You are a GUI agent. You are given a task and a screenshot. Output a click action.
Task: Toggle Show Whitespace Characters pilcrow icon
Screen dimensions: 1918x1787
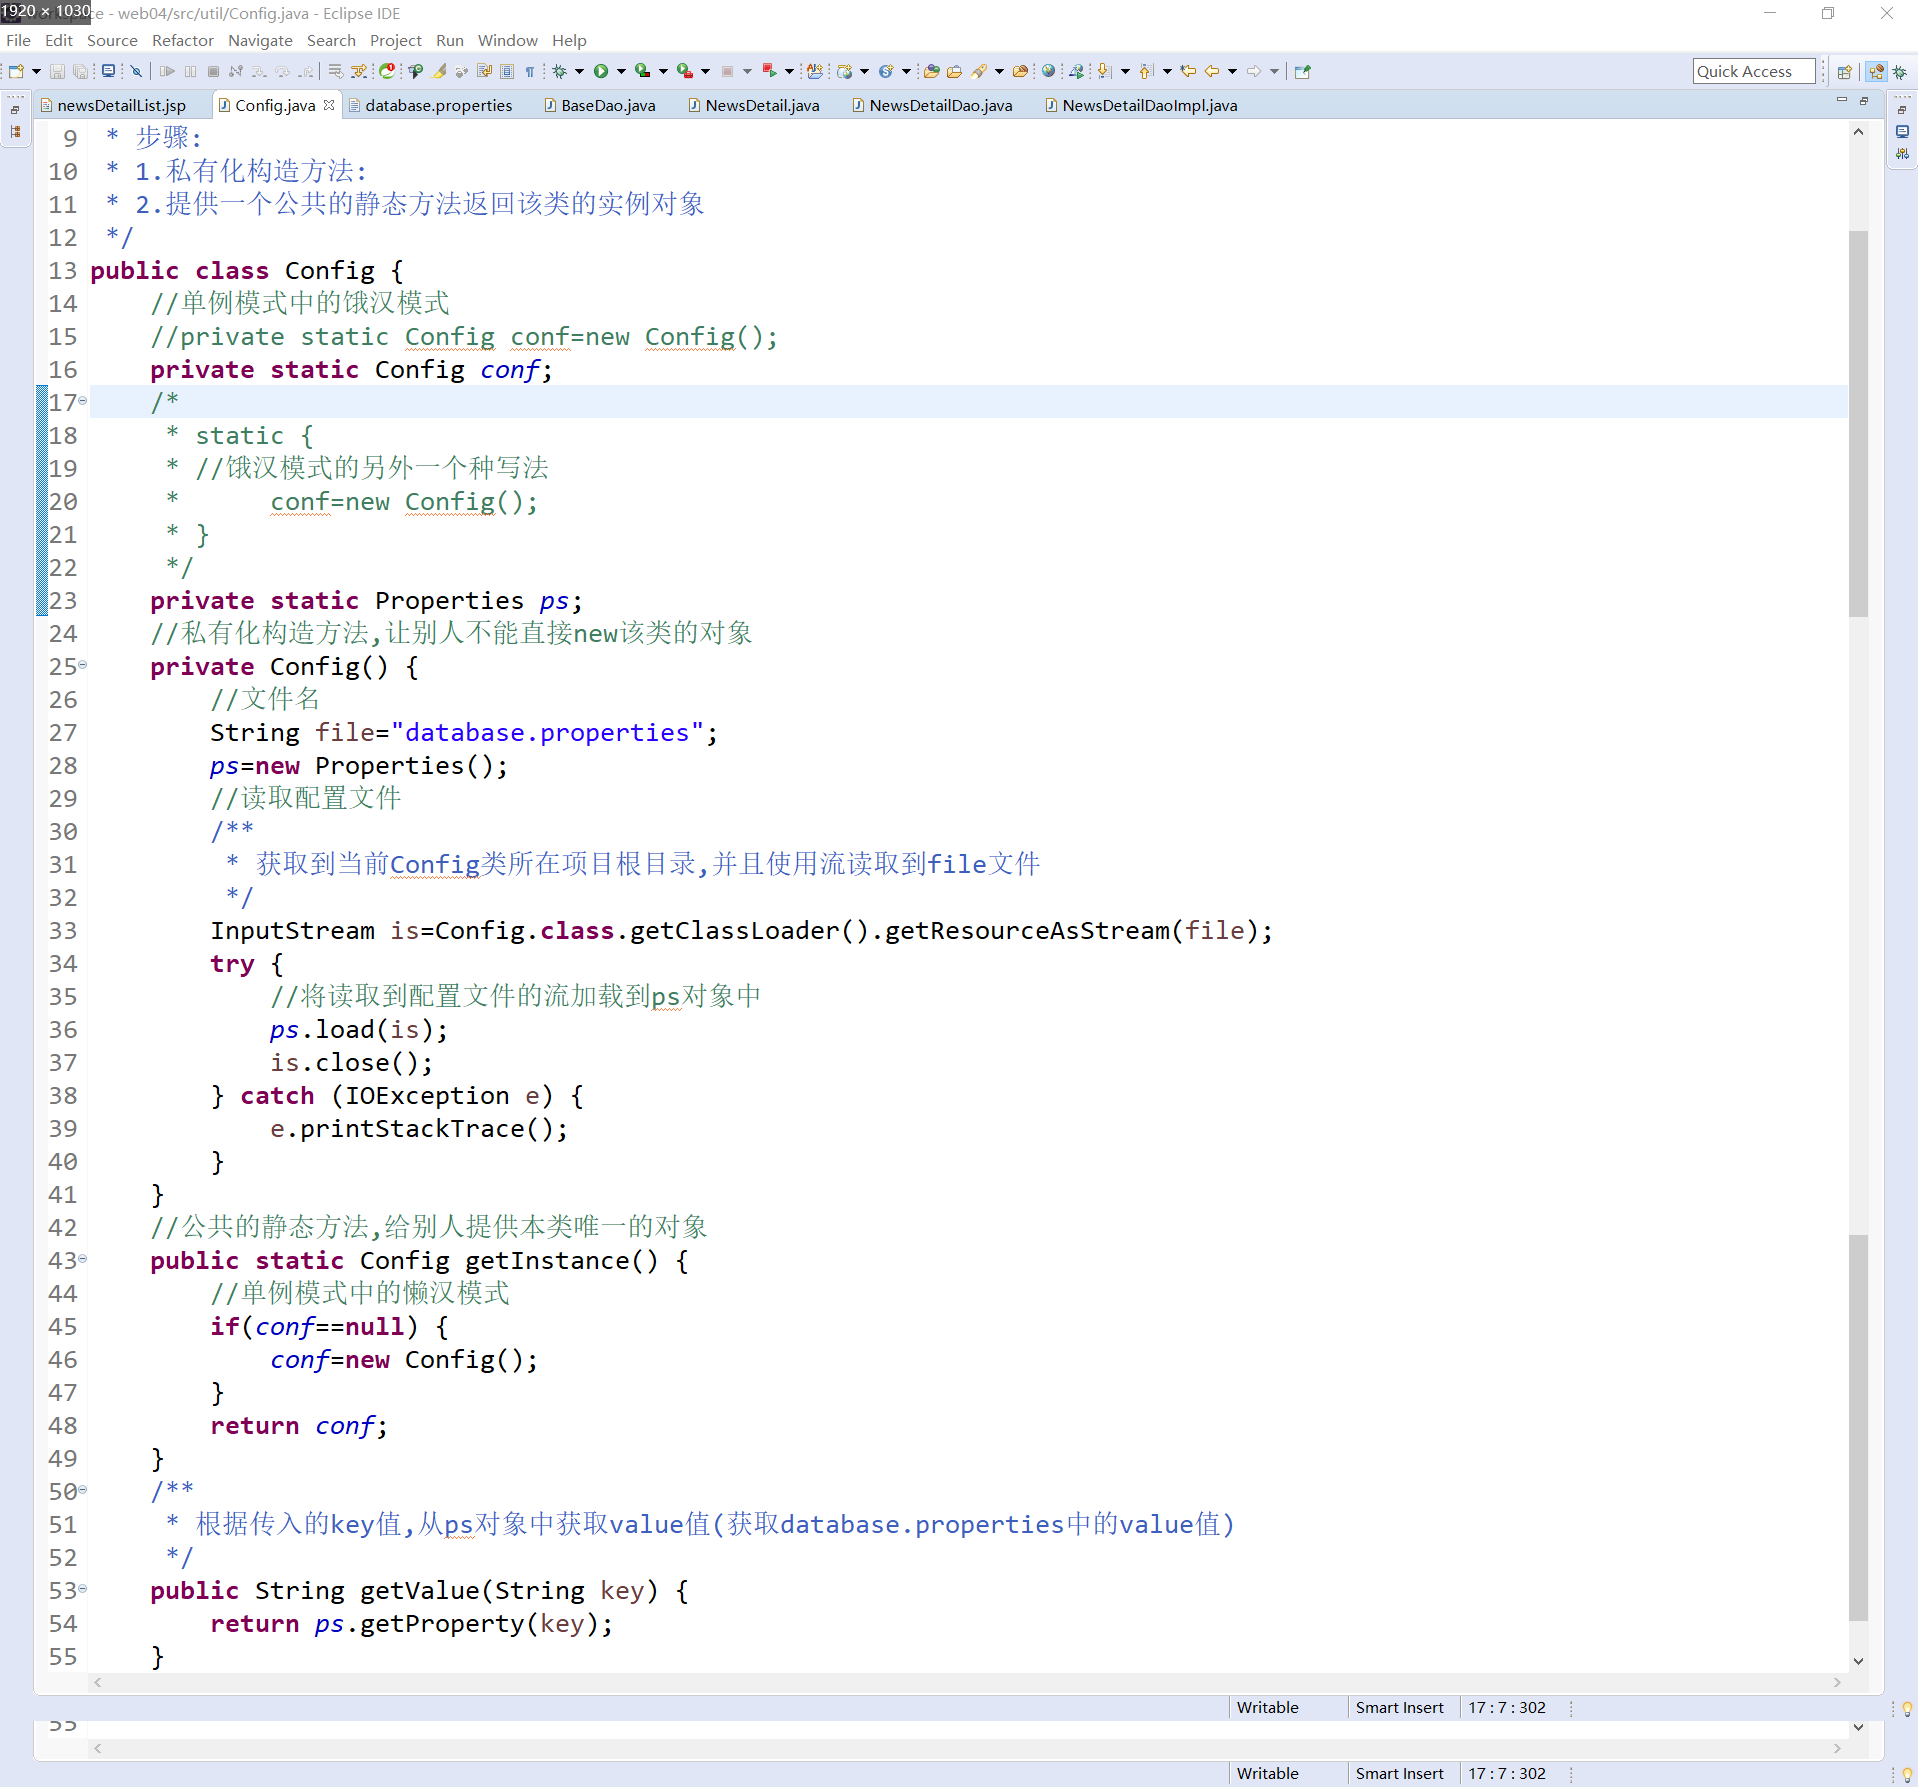click(530, 71)
